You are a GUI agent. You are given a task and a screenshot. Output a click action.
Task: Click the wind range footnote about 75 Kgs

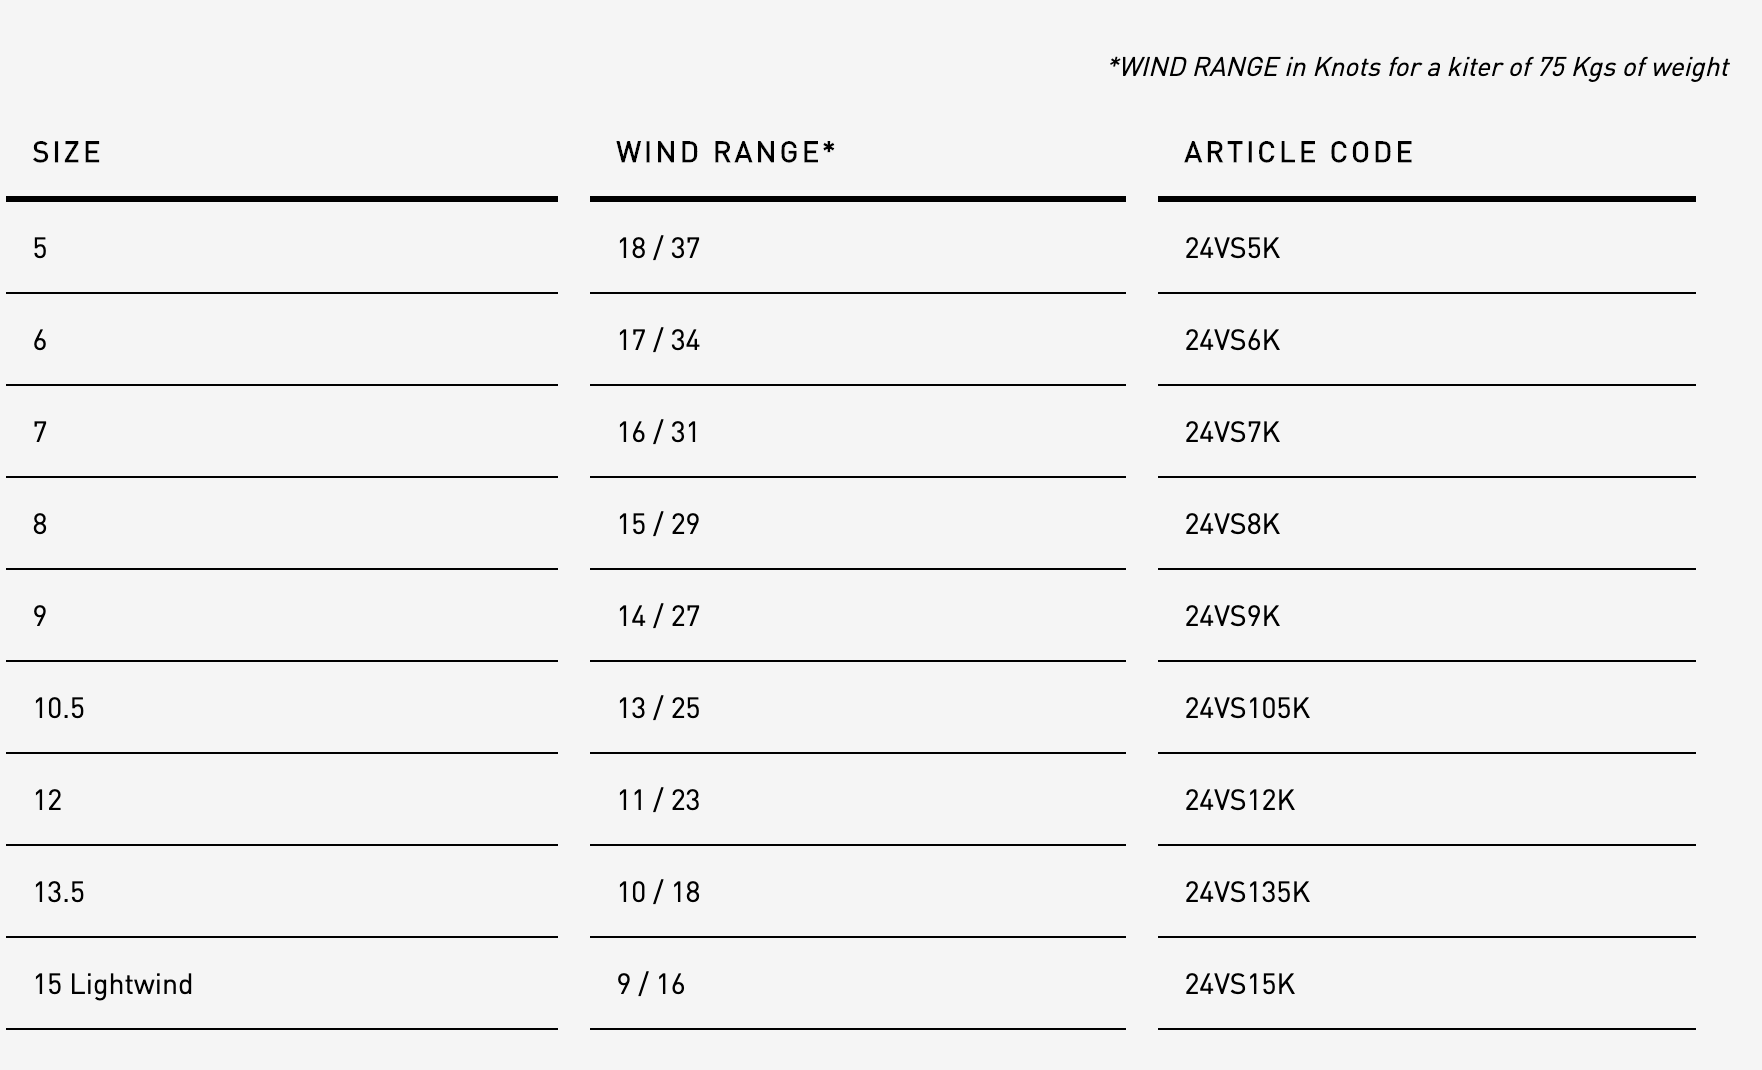coord(1418,67)
